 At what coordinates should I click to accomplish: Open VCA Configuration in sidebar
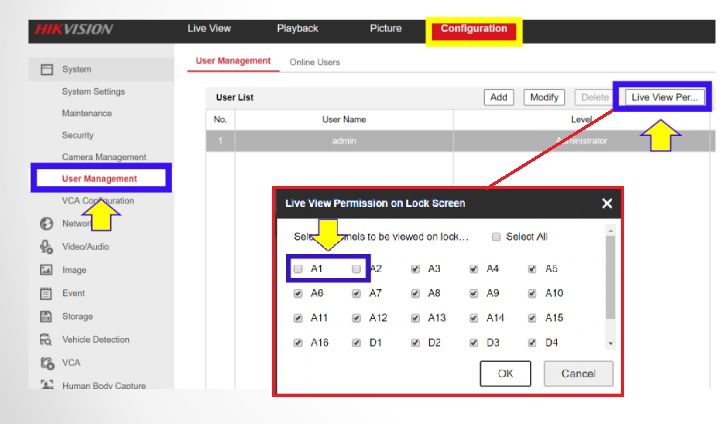click(x=98, y=201)
